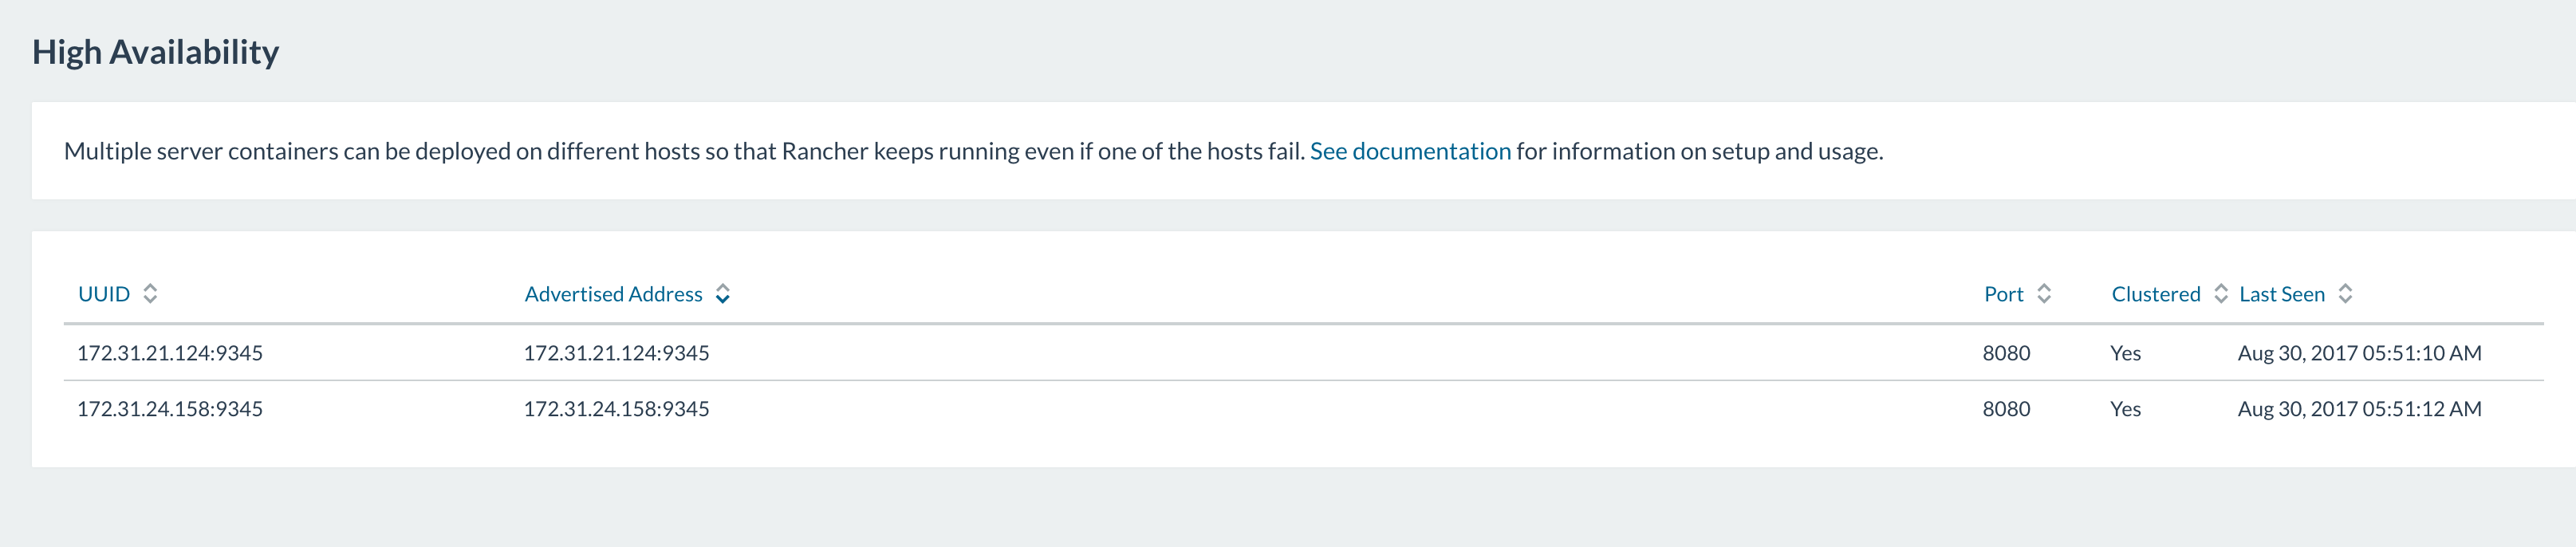Click the 05:51:10 AM last seen timestamp
Viewport: 2576px width, 547px height.
pos(2359,353)
